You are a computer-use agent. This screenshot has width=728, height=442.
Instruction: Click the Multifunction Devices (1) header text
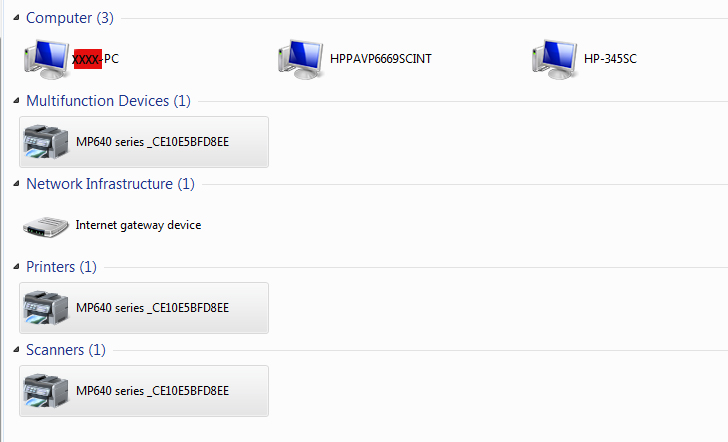108,101
